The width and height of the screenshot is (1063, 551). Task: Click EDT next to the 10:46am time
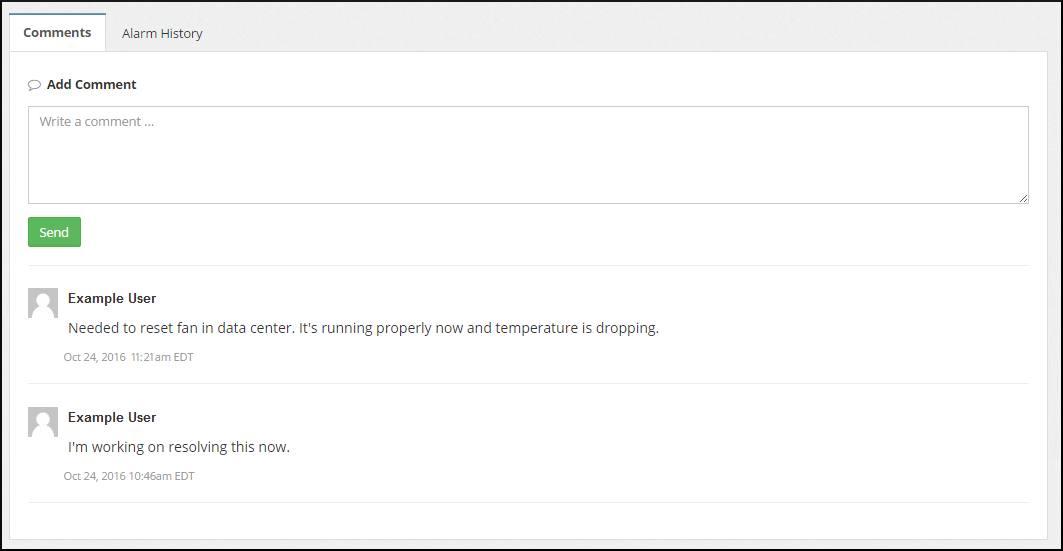(x=185, y=476)
